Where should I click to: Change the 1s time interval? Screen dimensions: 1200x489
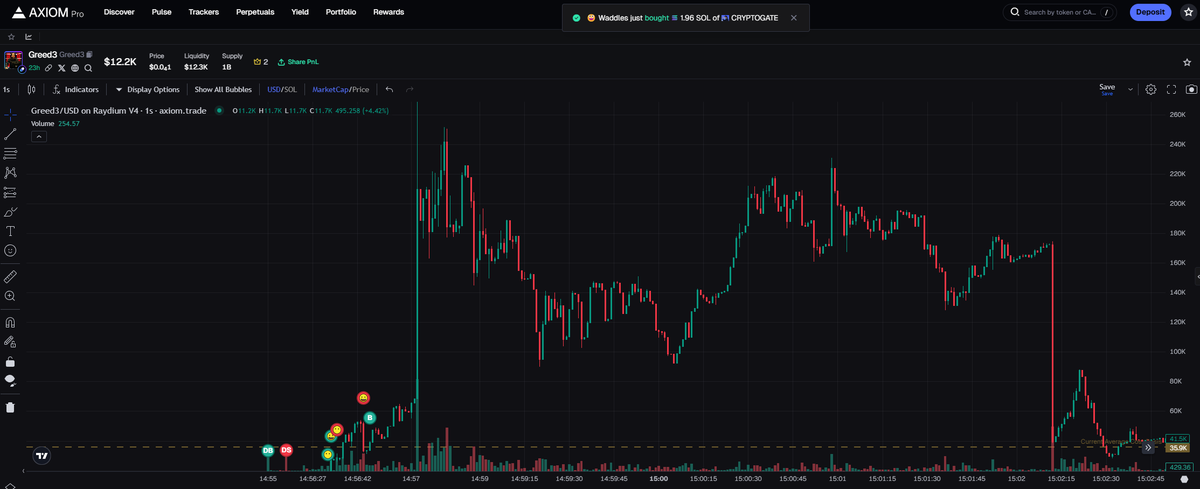(7, 89)
